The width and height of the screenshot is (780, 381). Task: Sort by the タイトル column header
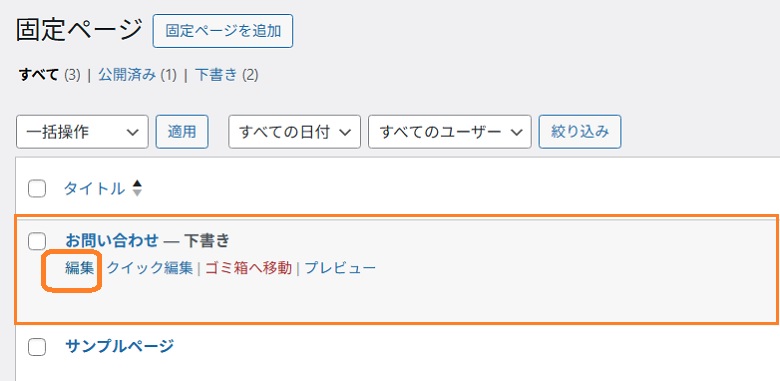(95, 189)
